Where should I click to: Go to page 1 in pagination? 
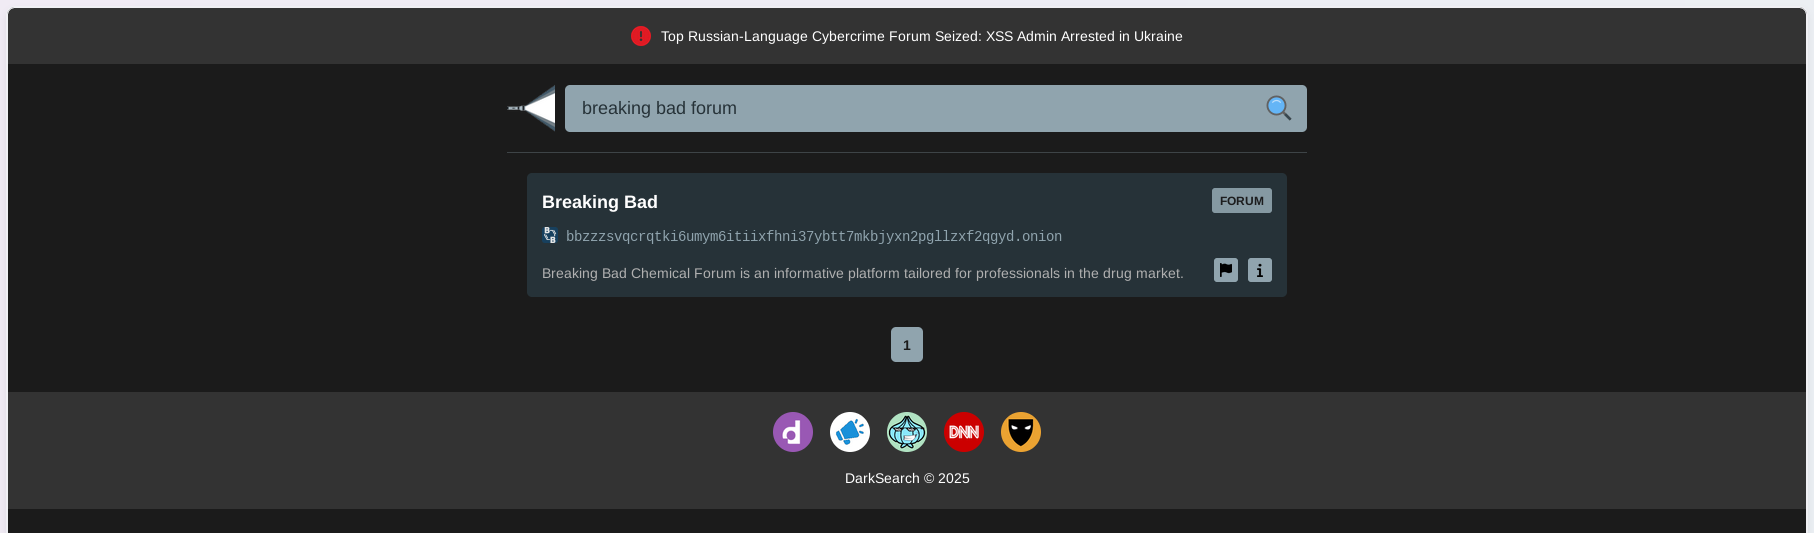pyautogui.click(x=907, y=345)
